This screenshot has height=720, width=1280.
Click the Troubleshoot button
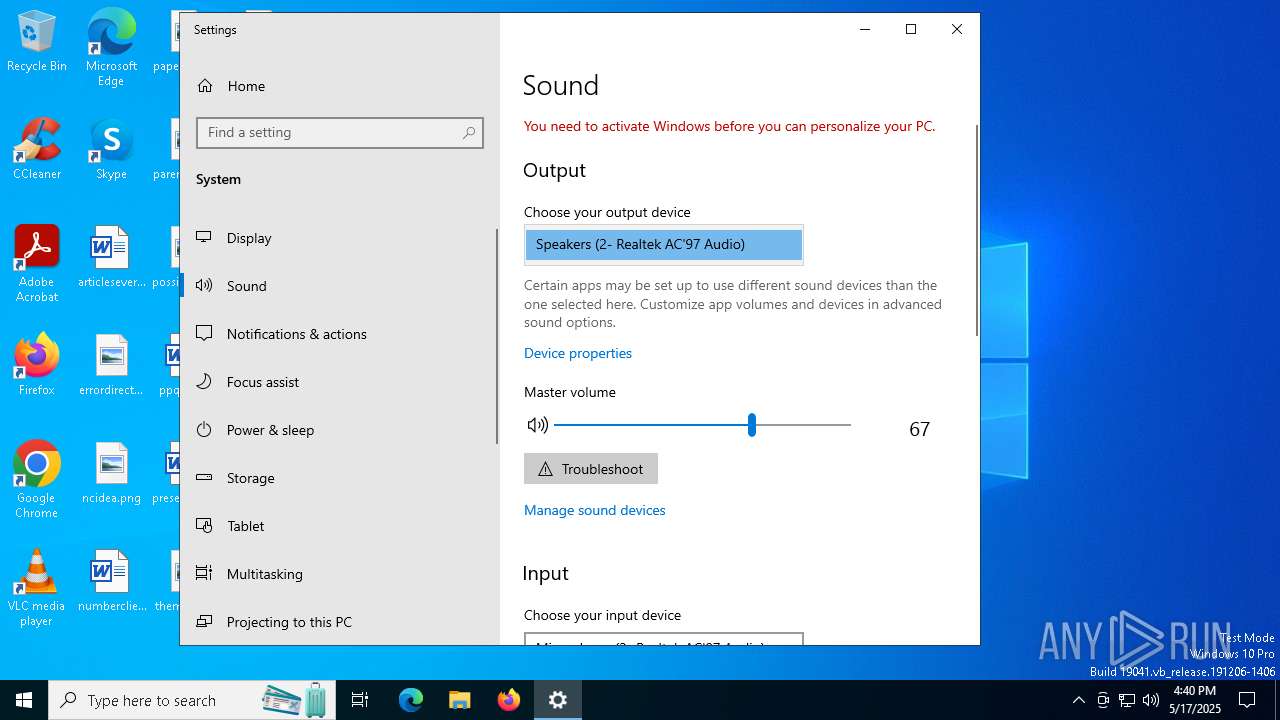point(591,469)
